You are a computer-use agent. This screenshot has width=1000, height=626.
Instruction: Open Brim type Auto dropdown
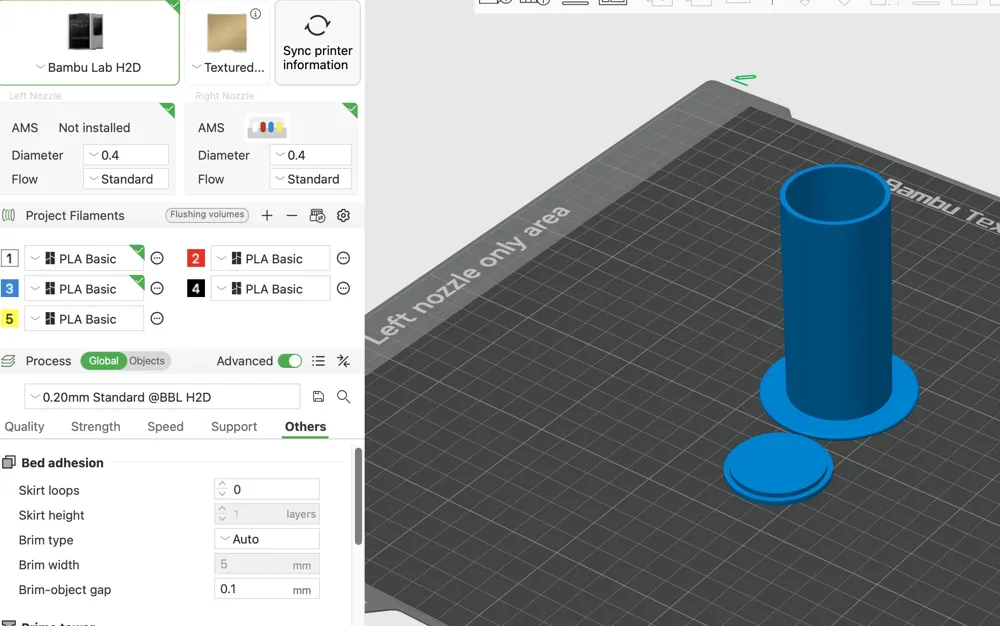267,539
